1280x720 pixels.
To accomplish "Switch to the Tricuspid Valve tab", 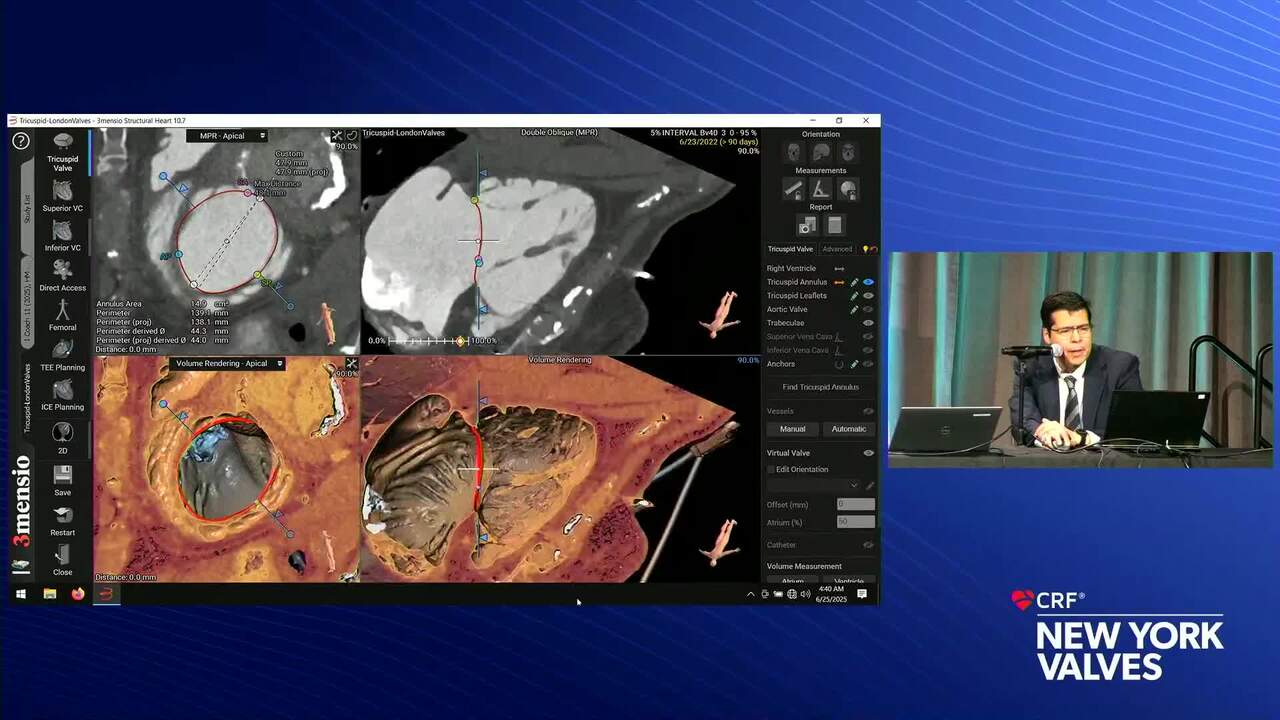I will [790, 249].
